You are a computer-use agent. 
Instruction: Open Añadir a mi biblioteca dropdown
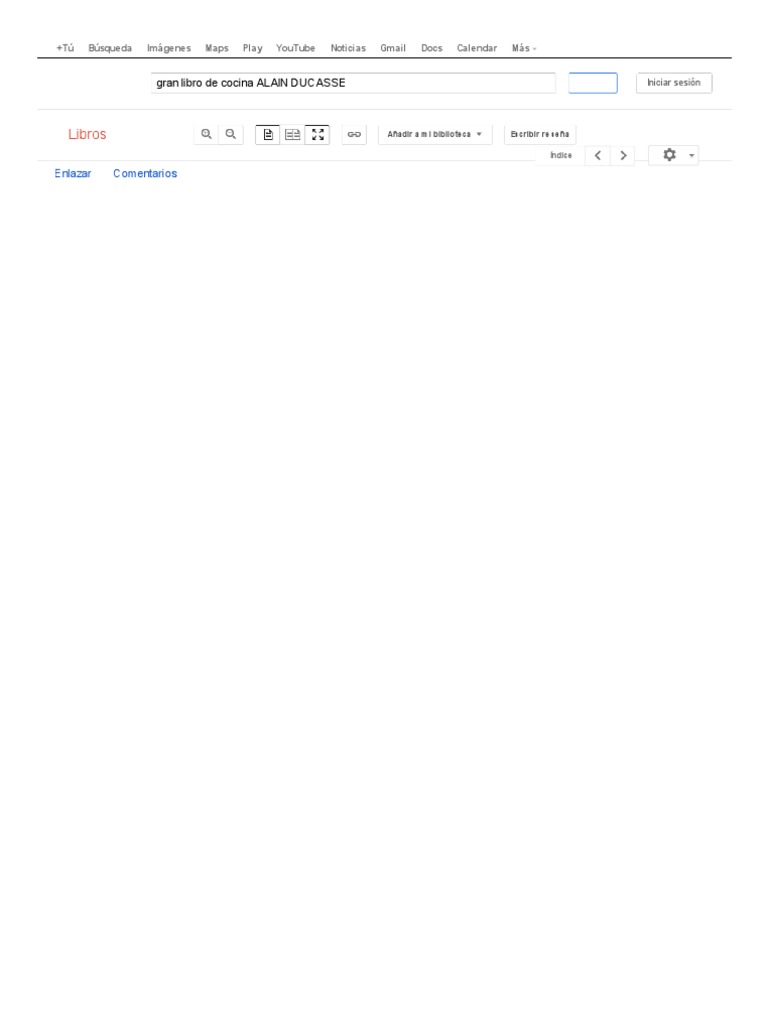click(x=435, y=135)
